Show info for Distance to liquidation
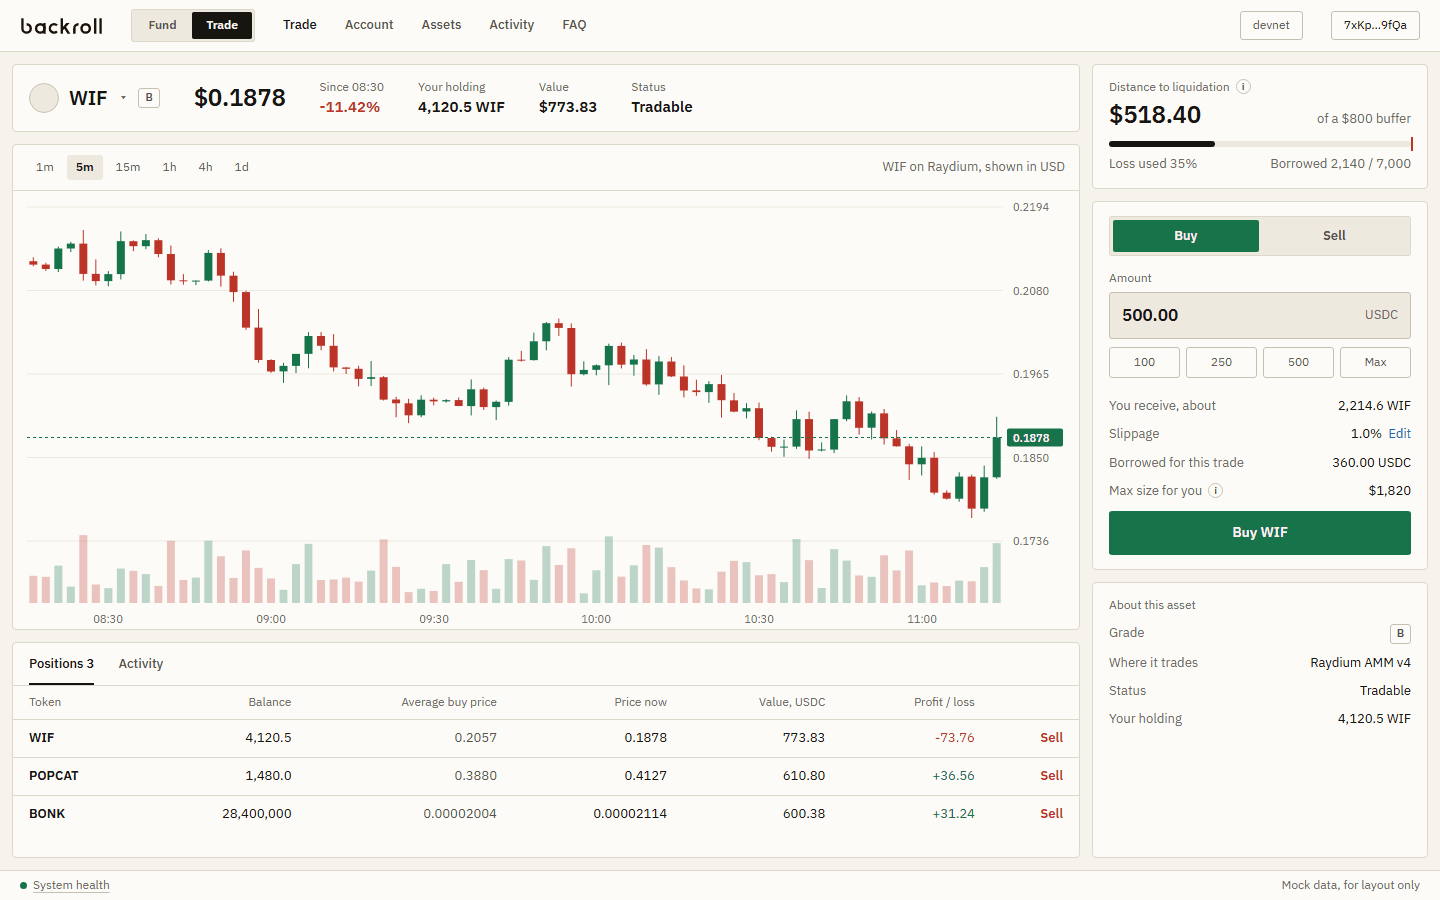This screenshot has width=1440, height=900. coord(1243,87)
